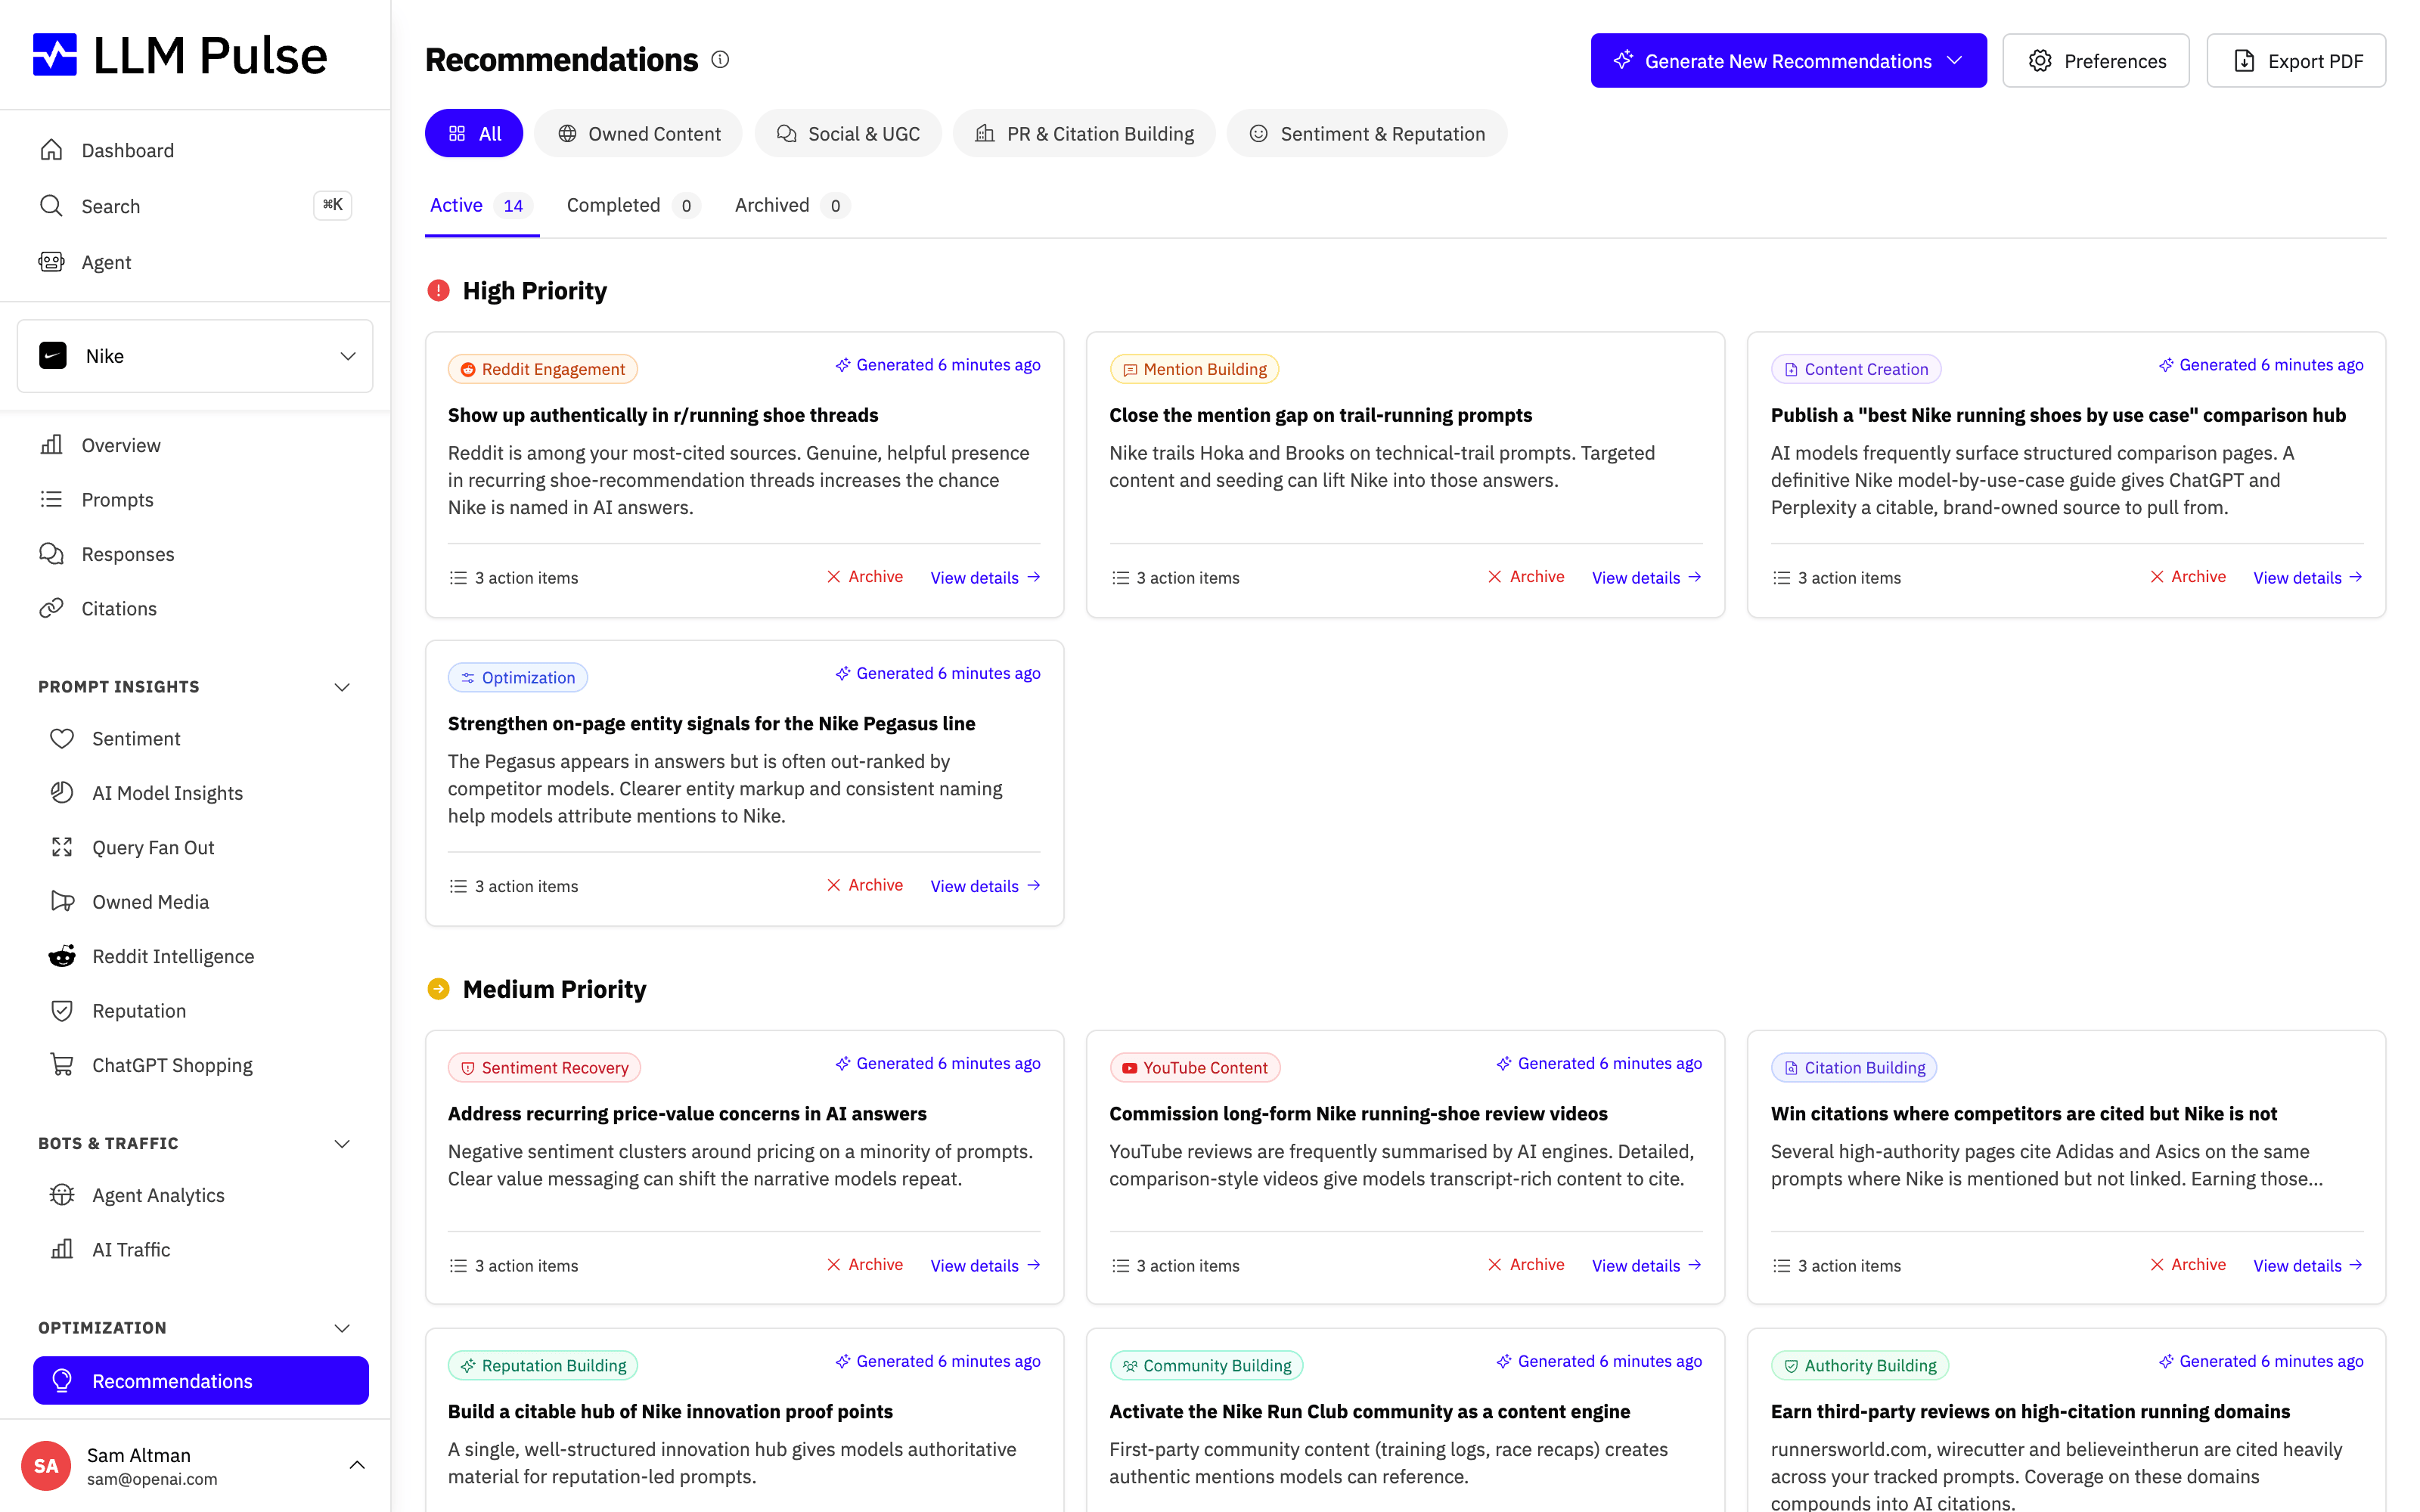The height and width of the screenshot is (1512, 2420).
Task: Open the Agent robot icon
Action: pyautogui.click(x=51, y=262)
